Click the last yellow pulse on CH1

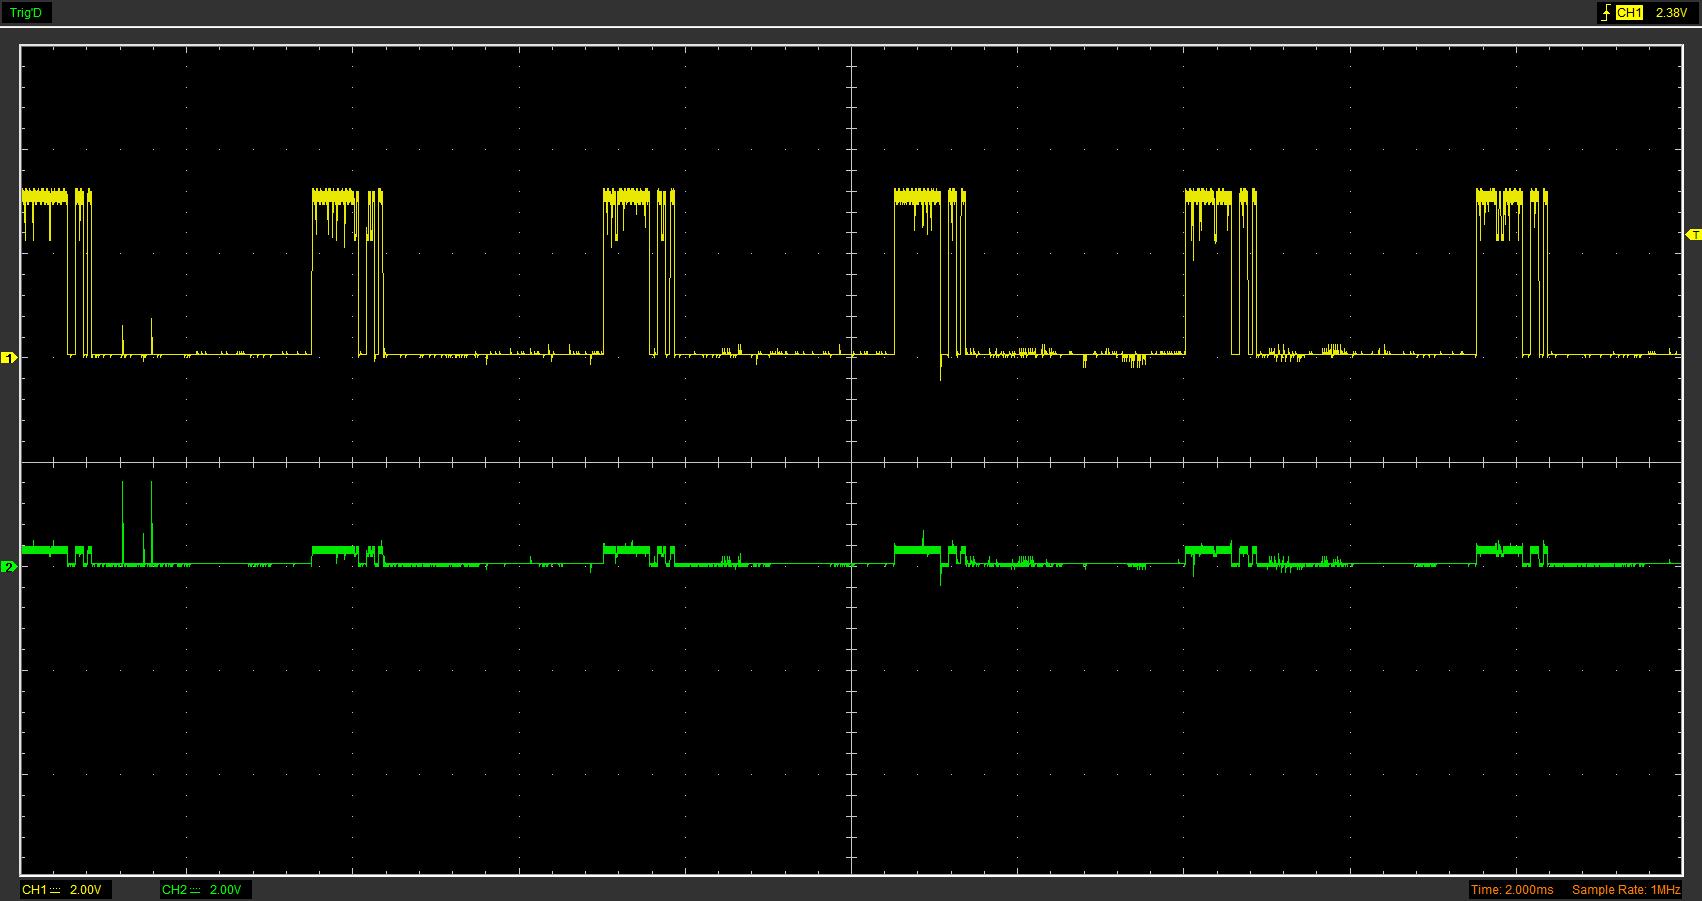click(x=1500, y=196)
